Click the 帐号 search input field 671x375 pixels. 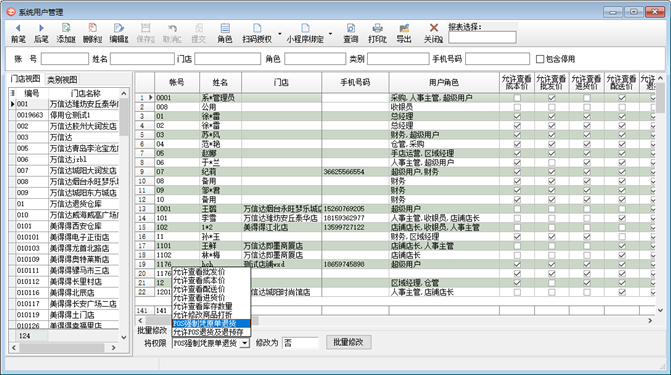[x=65, y=59]
